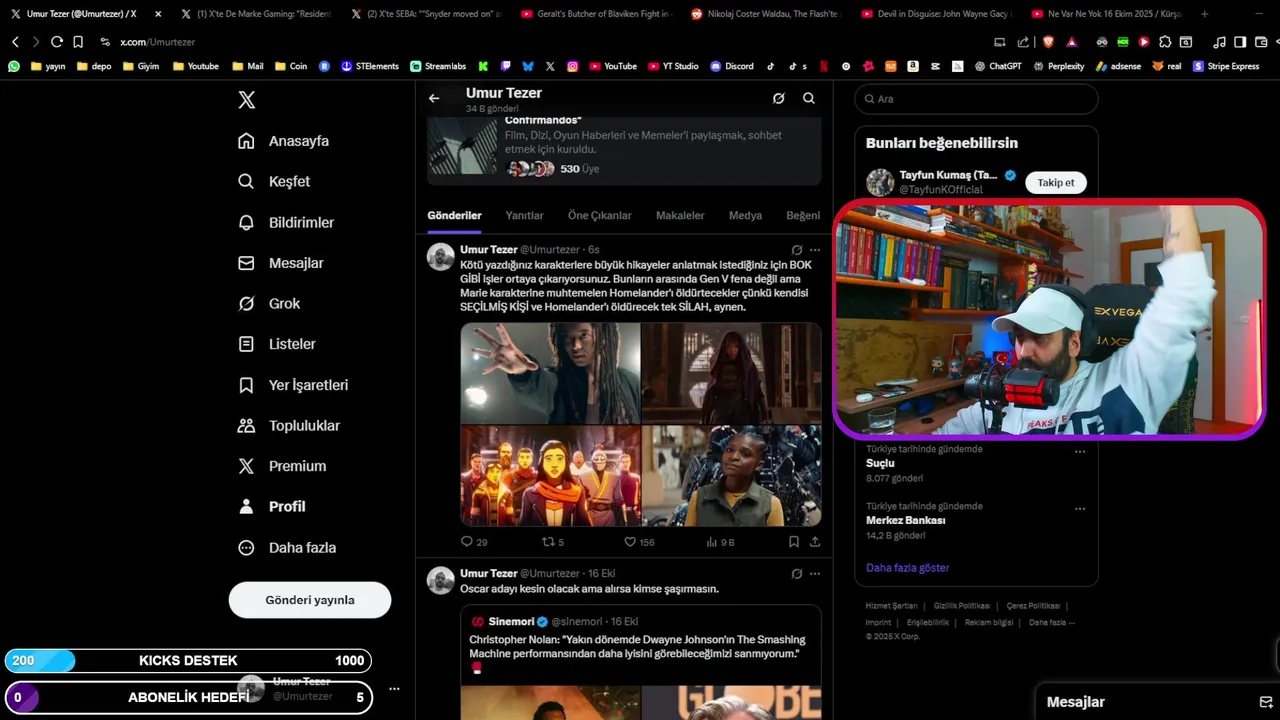1280x720 pixels.
Task: Open more options on the 6s post
Action: tap(815, 250)
